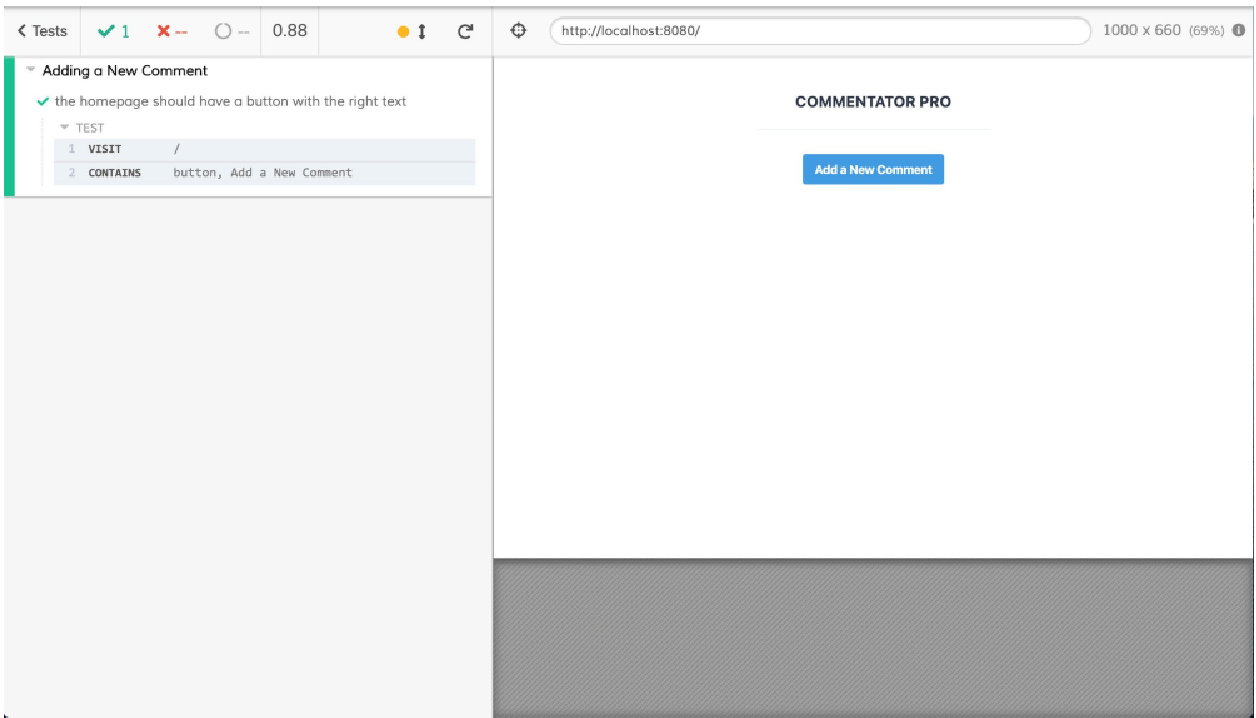Screen dimensions: 1256x718
Task: Click the COMMENTATOR PRO heading
Action: pyautogui.click(x=873, y=102)
